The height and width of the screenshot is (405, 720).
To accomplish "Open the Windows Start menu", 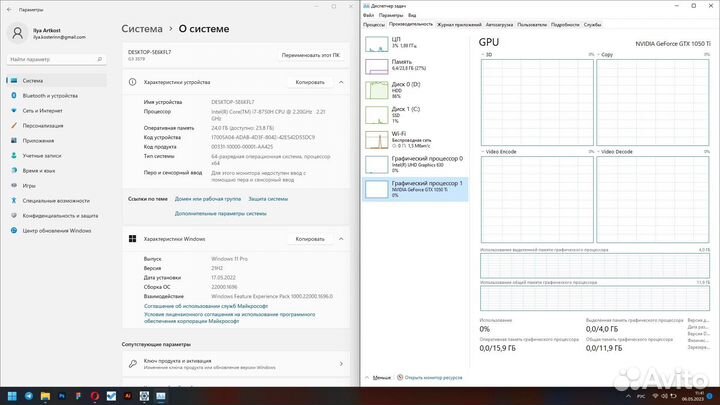I will point(12,396).
